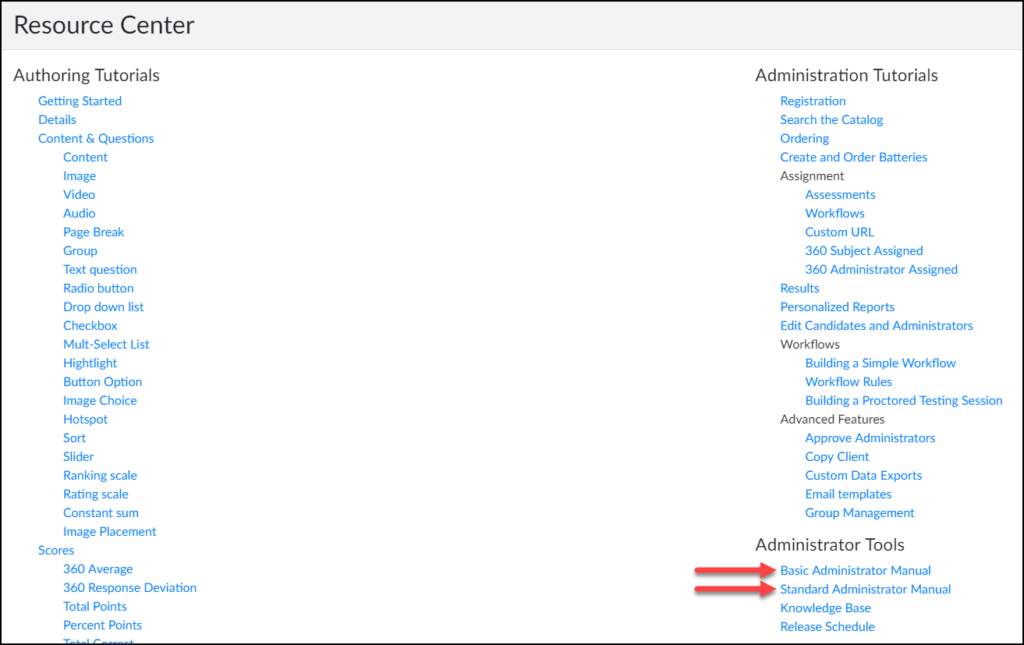Open the Registration administration tutorial
Image resolution: width=1024 pixels, height=645 pixels.
[812, 101]
